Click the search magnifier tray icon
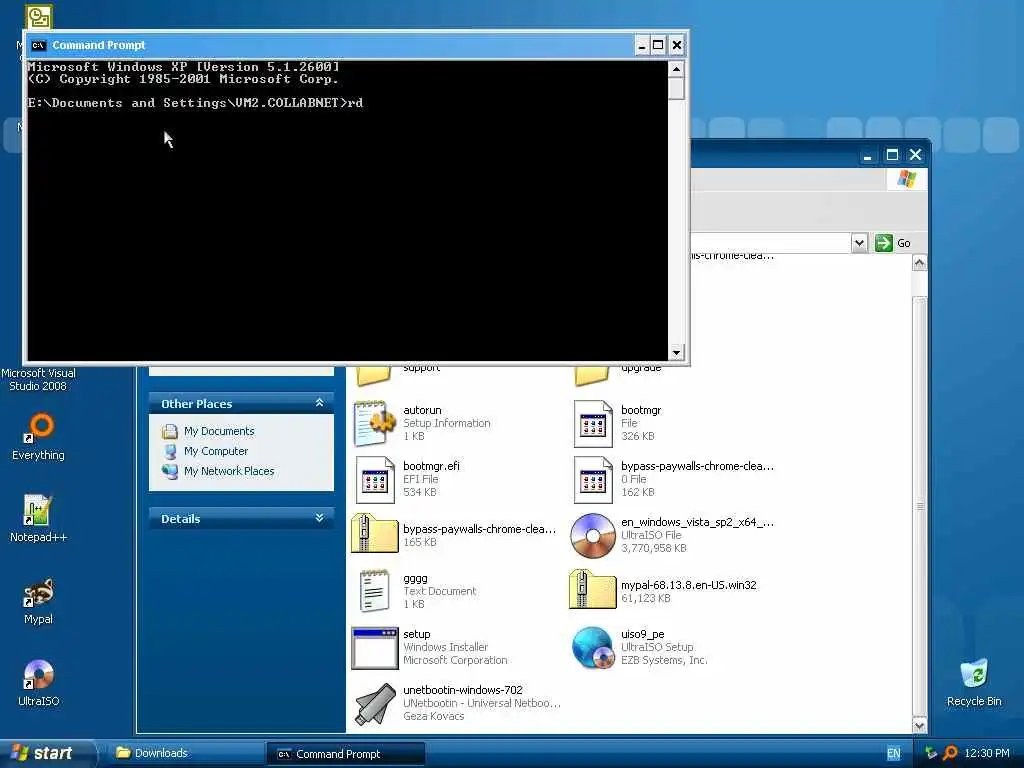 tap(951, 753)
